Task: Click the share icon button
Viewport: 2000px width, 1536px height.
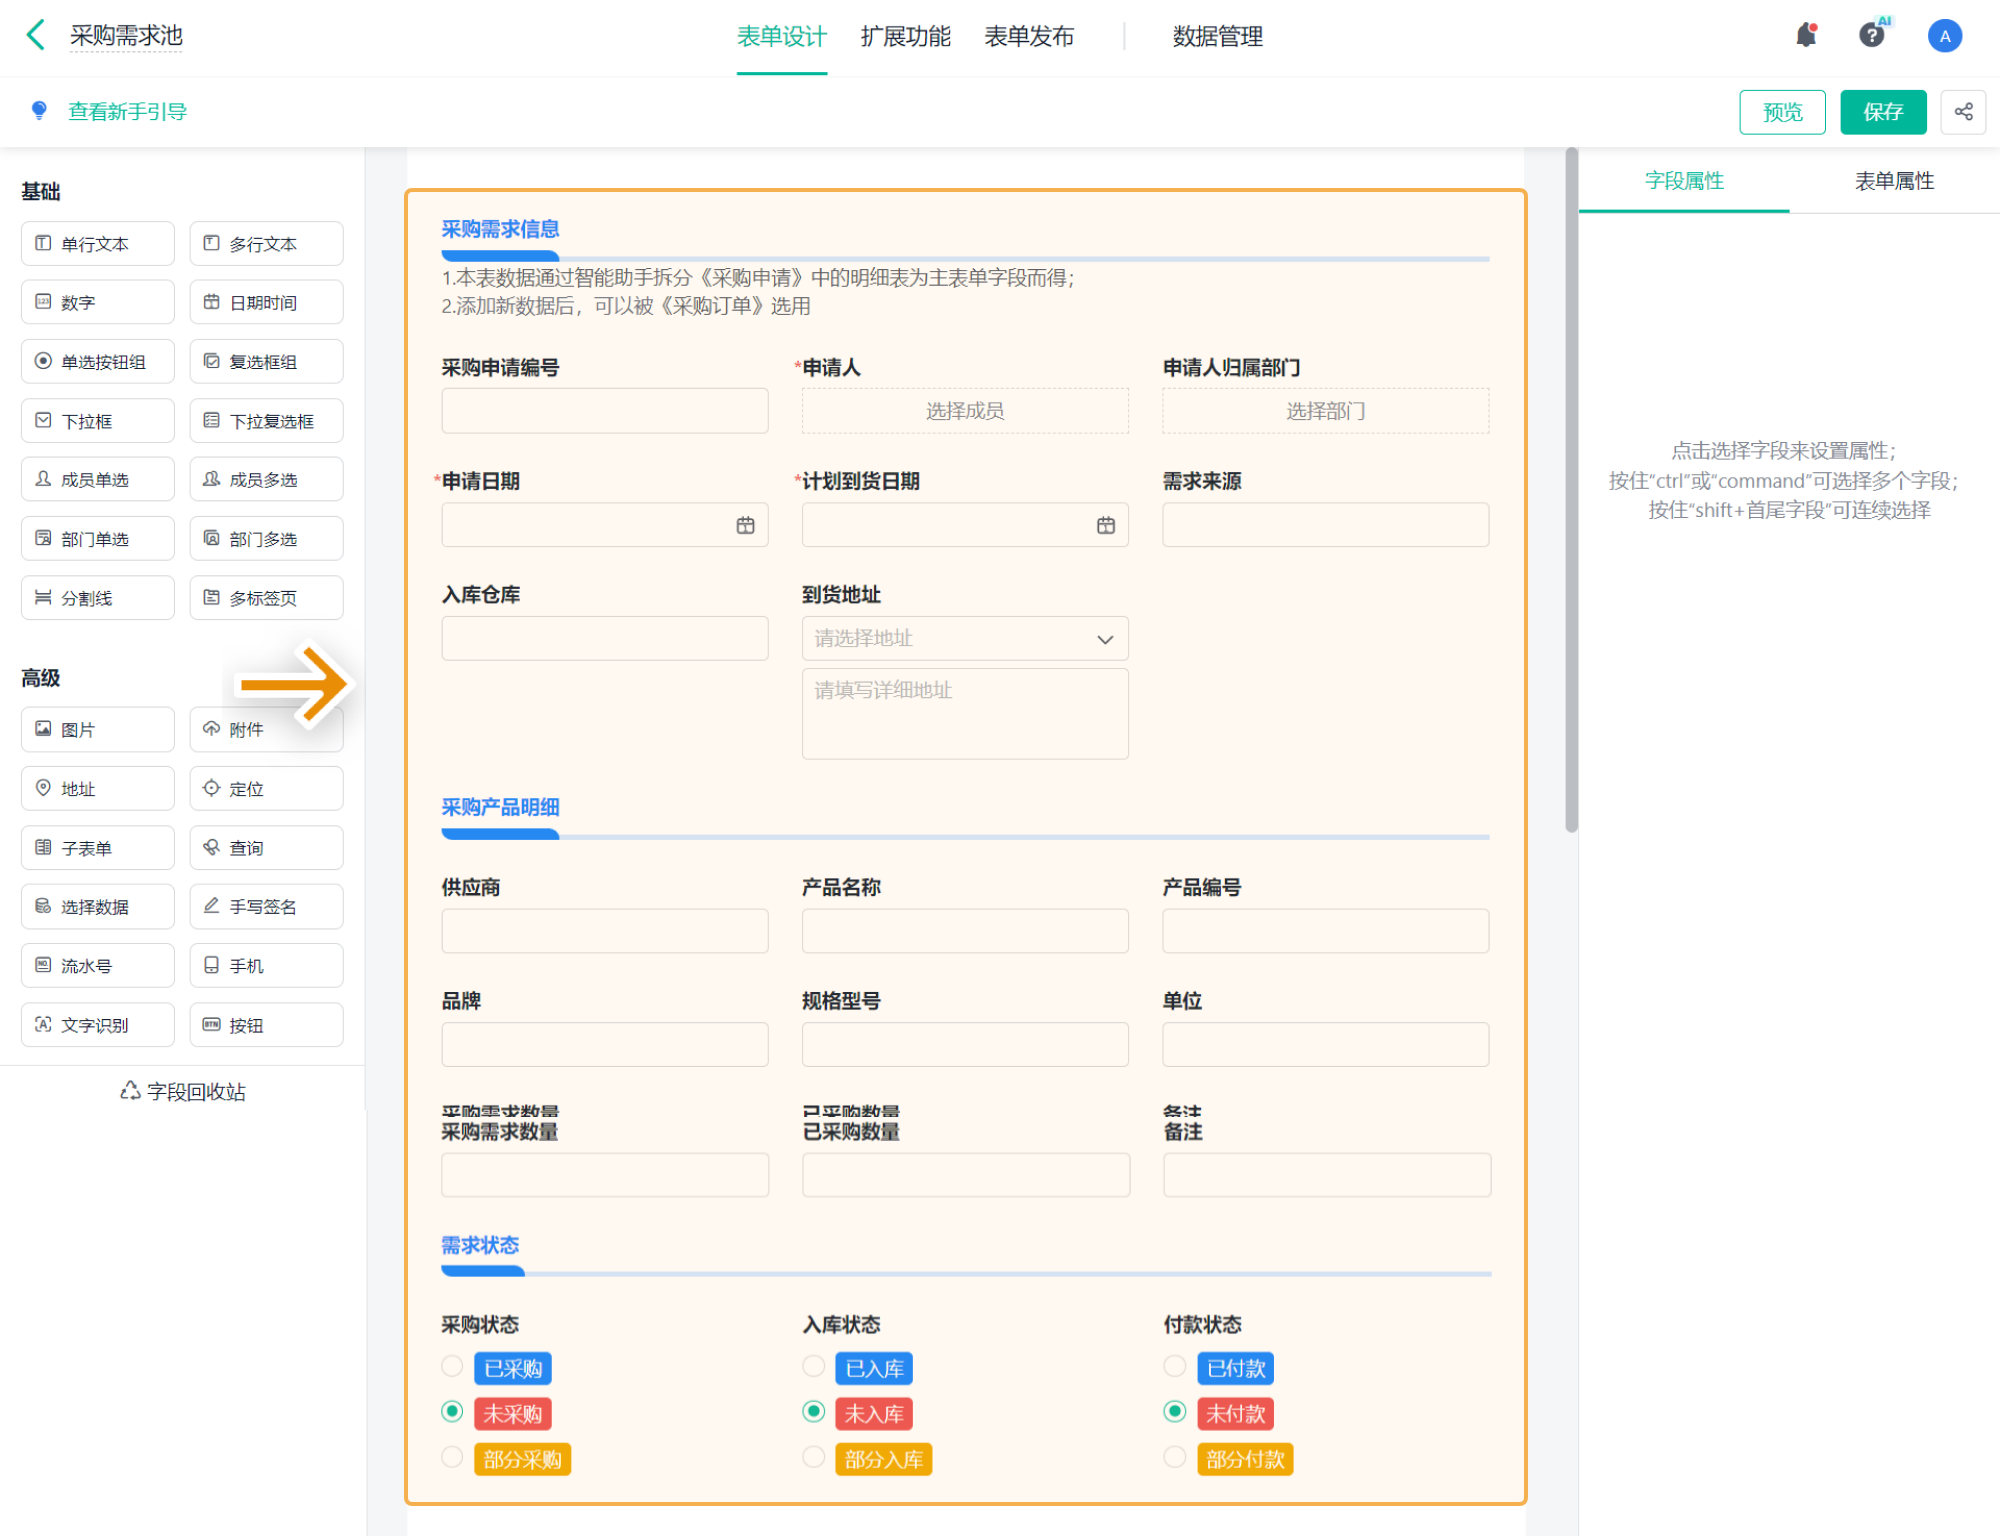Action: click(1963, 111)
